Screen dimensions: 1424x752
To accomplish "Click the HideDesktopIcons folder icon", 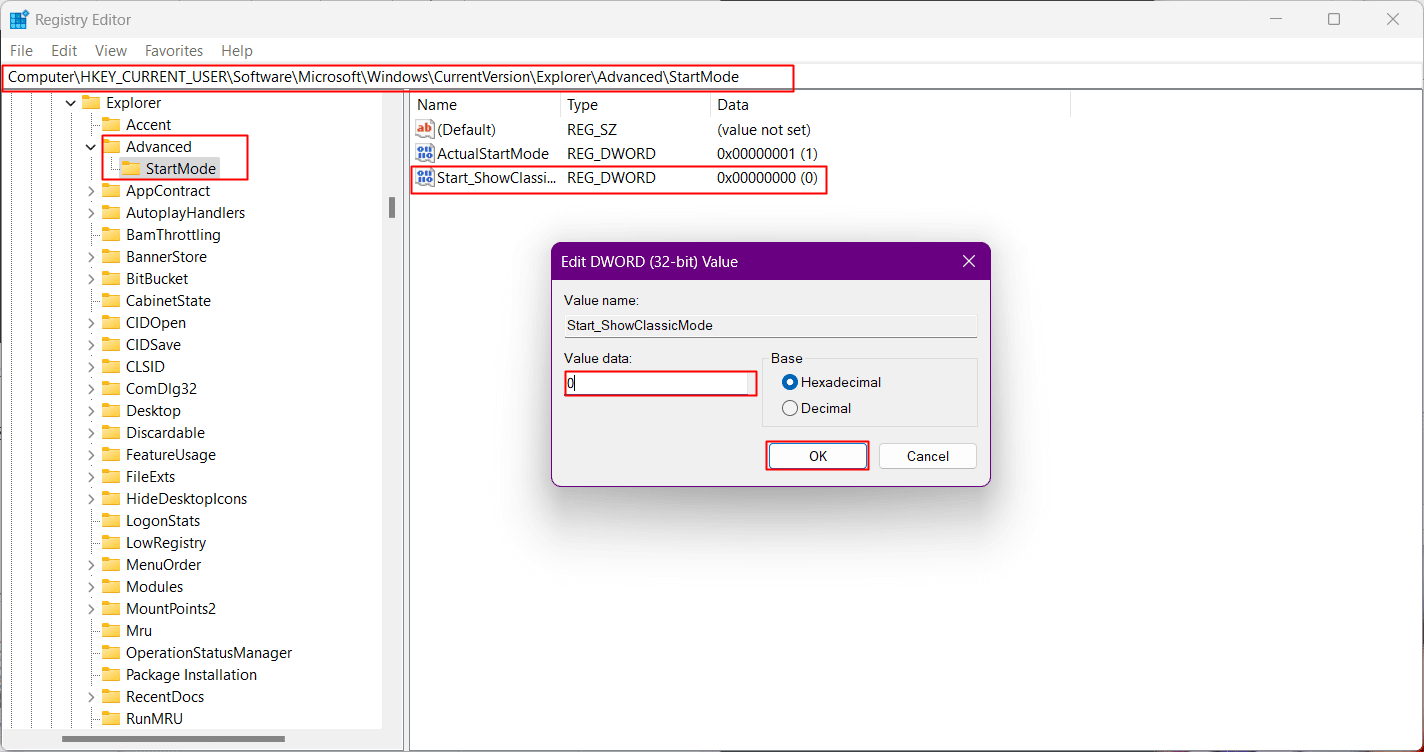I will tap(111, 499).
